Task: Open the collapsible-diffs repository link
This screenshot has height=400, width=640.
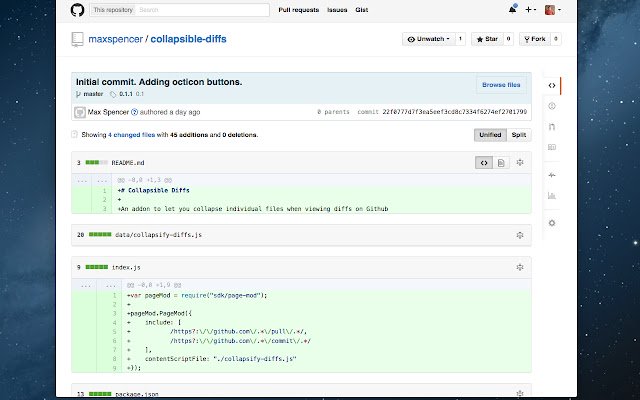Action: [x=189, y=39]
